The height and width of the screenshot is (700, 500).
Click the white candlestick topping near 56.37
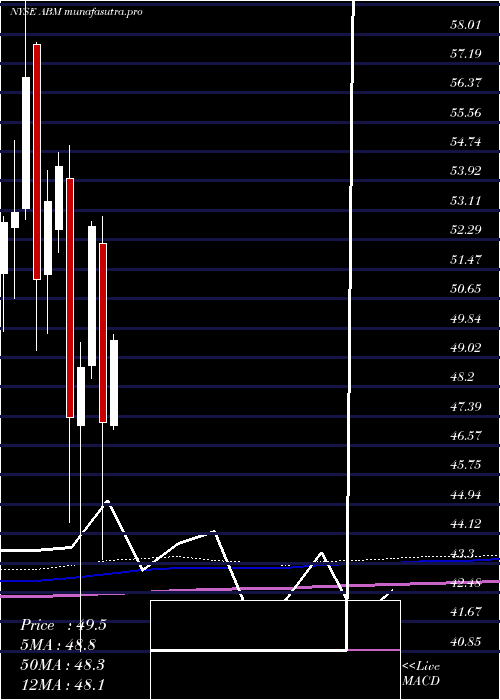point(26,143)
